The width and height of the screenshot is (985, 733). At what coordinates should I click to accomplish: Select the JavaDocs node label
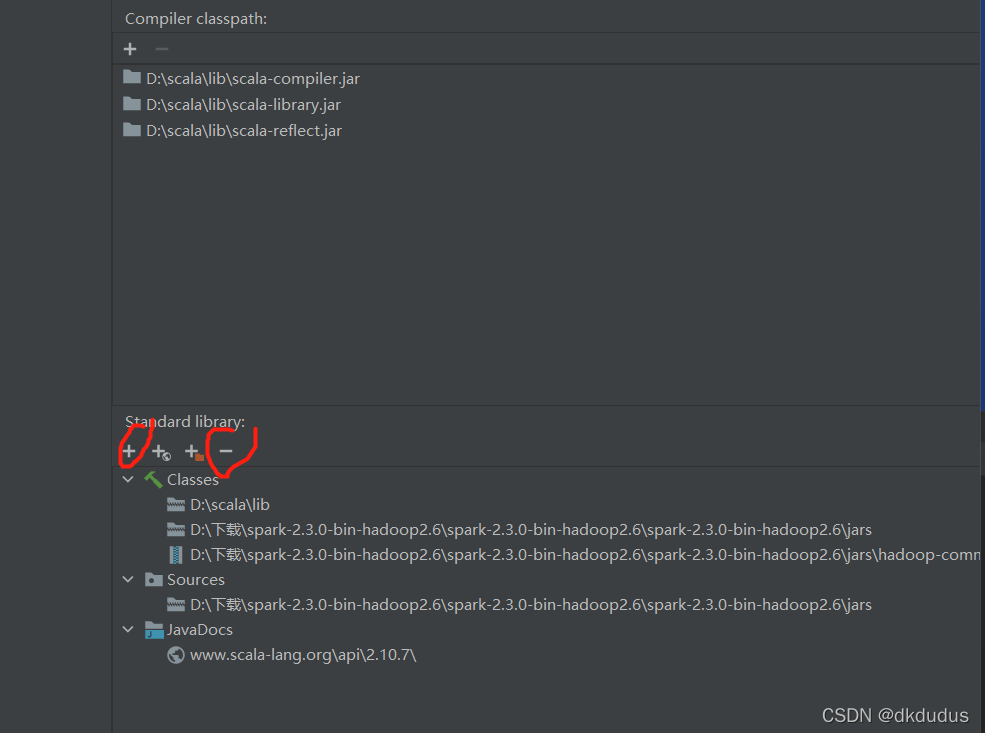pos(200,630)
